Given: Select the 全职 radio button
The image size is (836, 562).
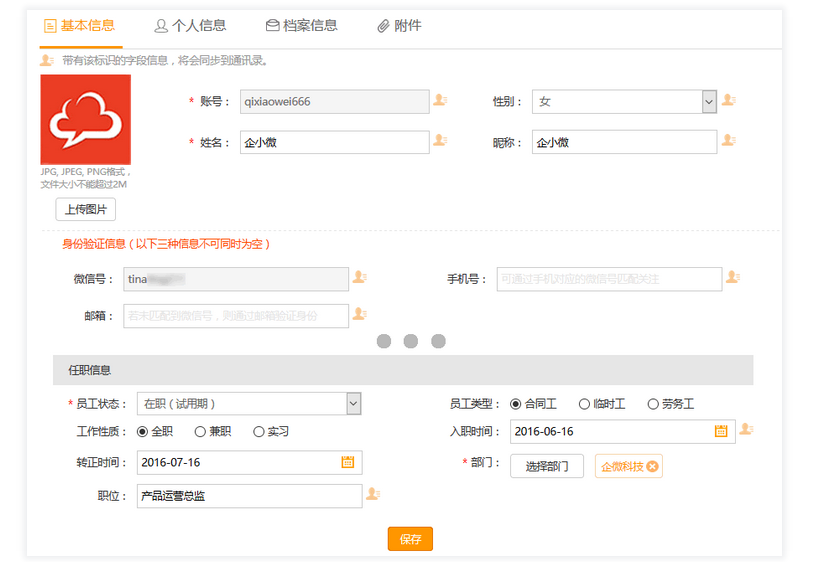Looking at the screenshot, I should pos(142,431).
